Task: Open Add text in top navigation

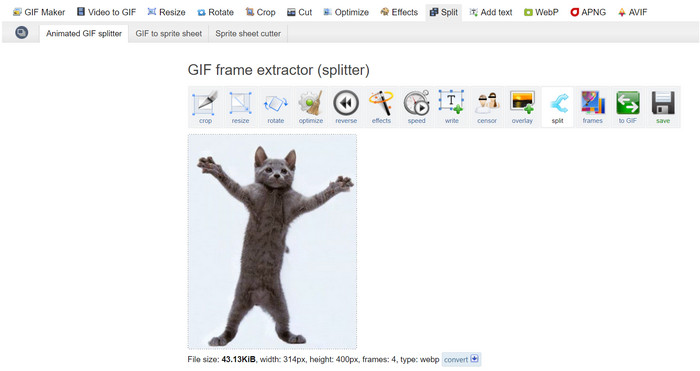Action: [491, 12]
